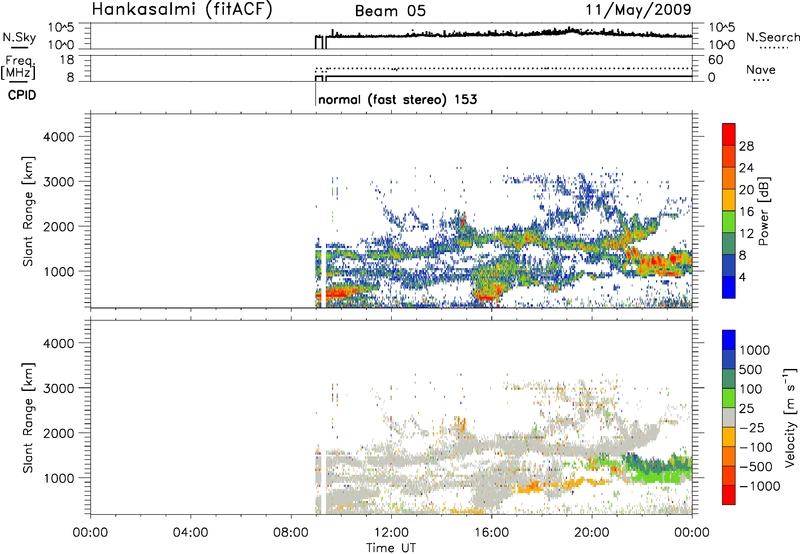Click the 500 label on velocity colorbar
The width and height of the screenshot is (800, 554).
(751, 370)
